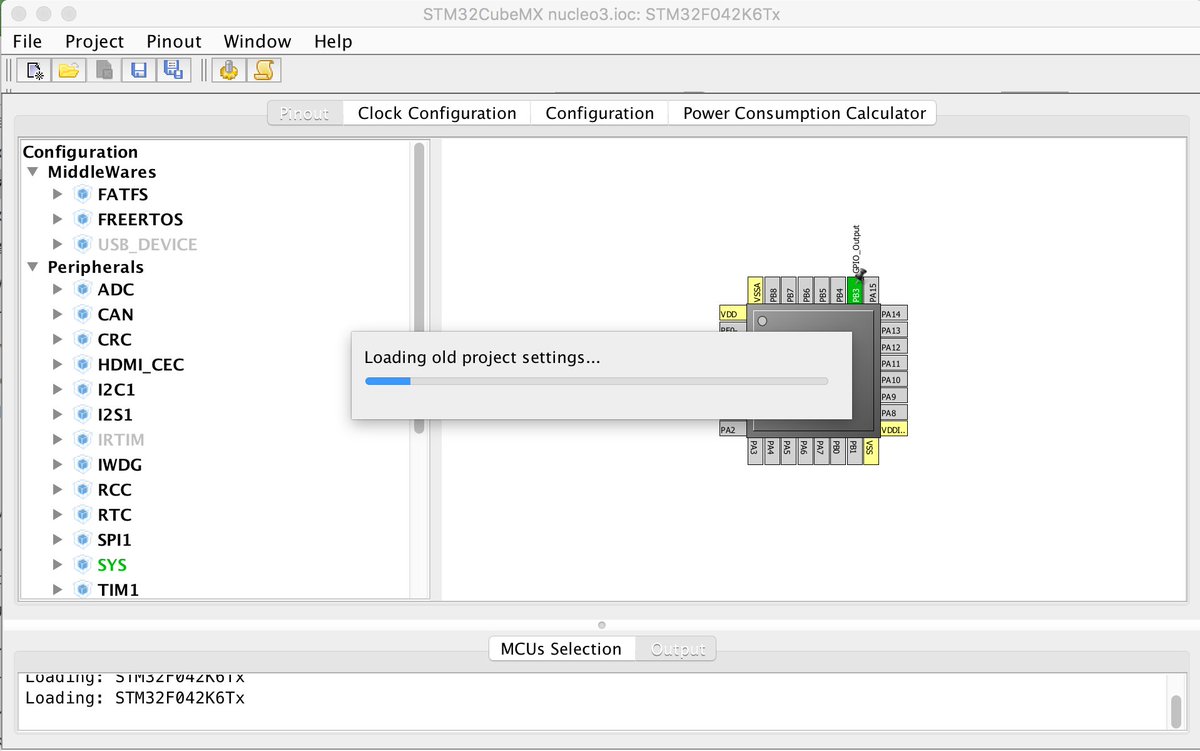Open the Help menu
1200x751 pixels.
pos(333,41)
